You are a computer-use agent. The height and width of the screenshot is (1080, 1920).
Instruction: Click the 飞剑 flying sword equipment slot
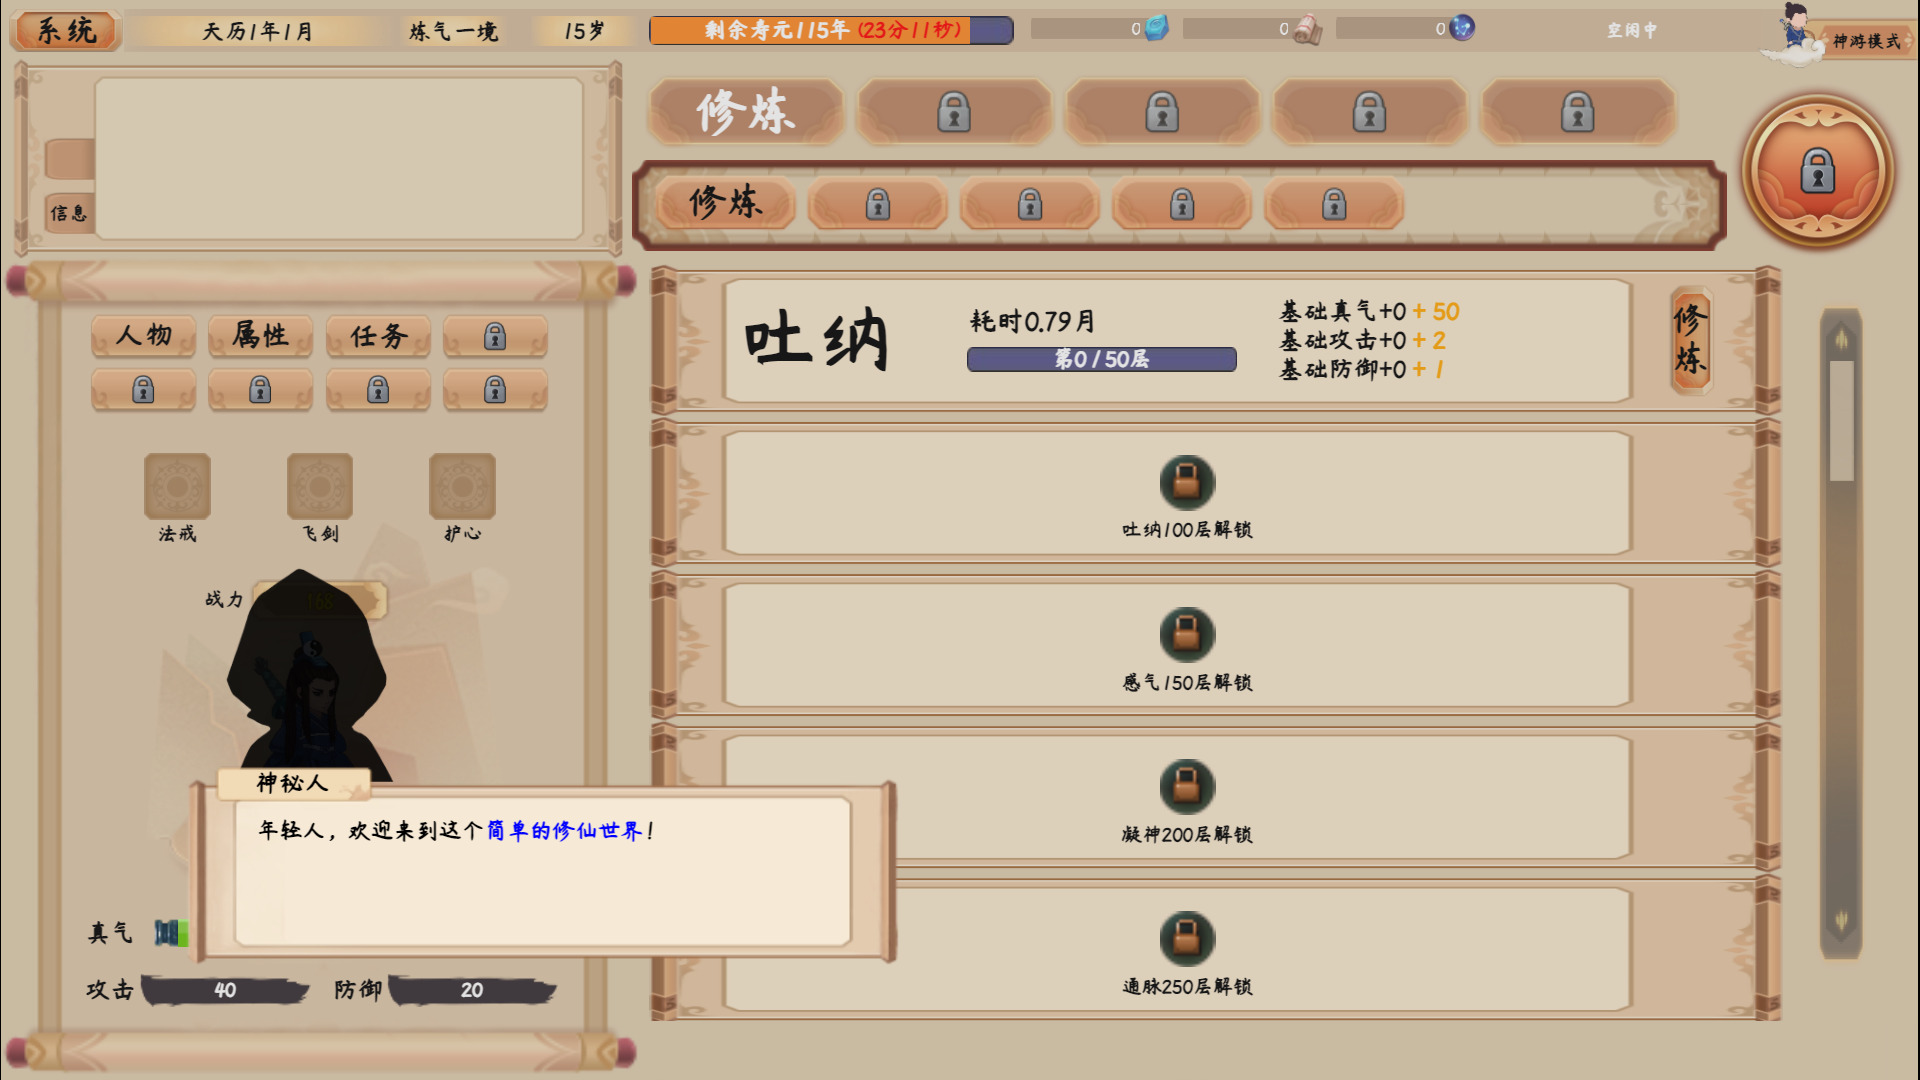[x=320, y=487]
